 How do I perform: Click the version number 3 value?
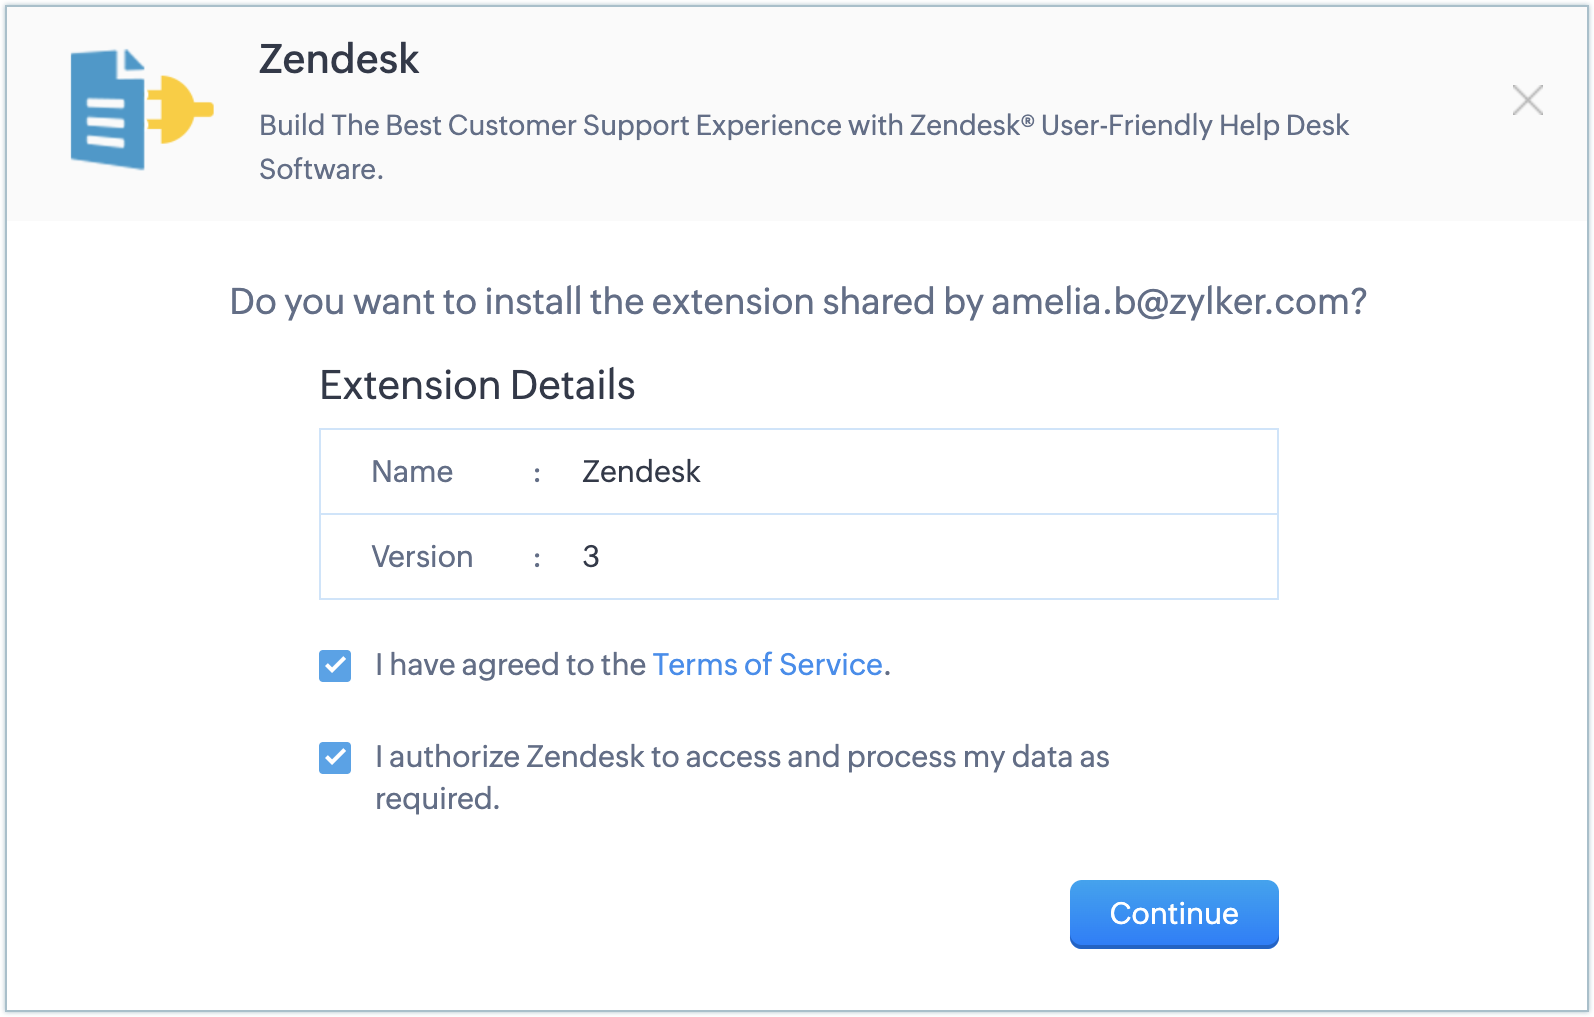[x=591, y=557]
